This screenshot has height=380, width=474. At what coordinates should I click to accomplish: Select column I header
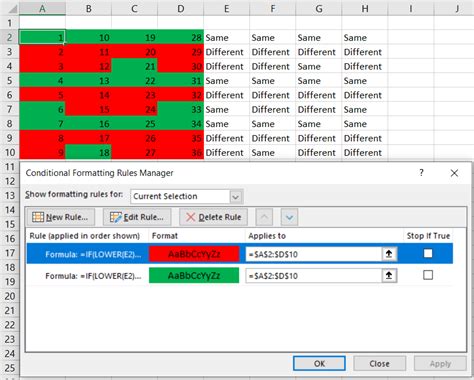pos(411,8)
